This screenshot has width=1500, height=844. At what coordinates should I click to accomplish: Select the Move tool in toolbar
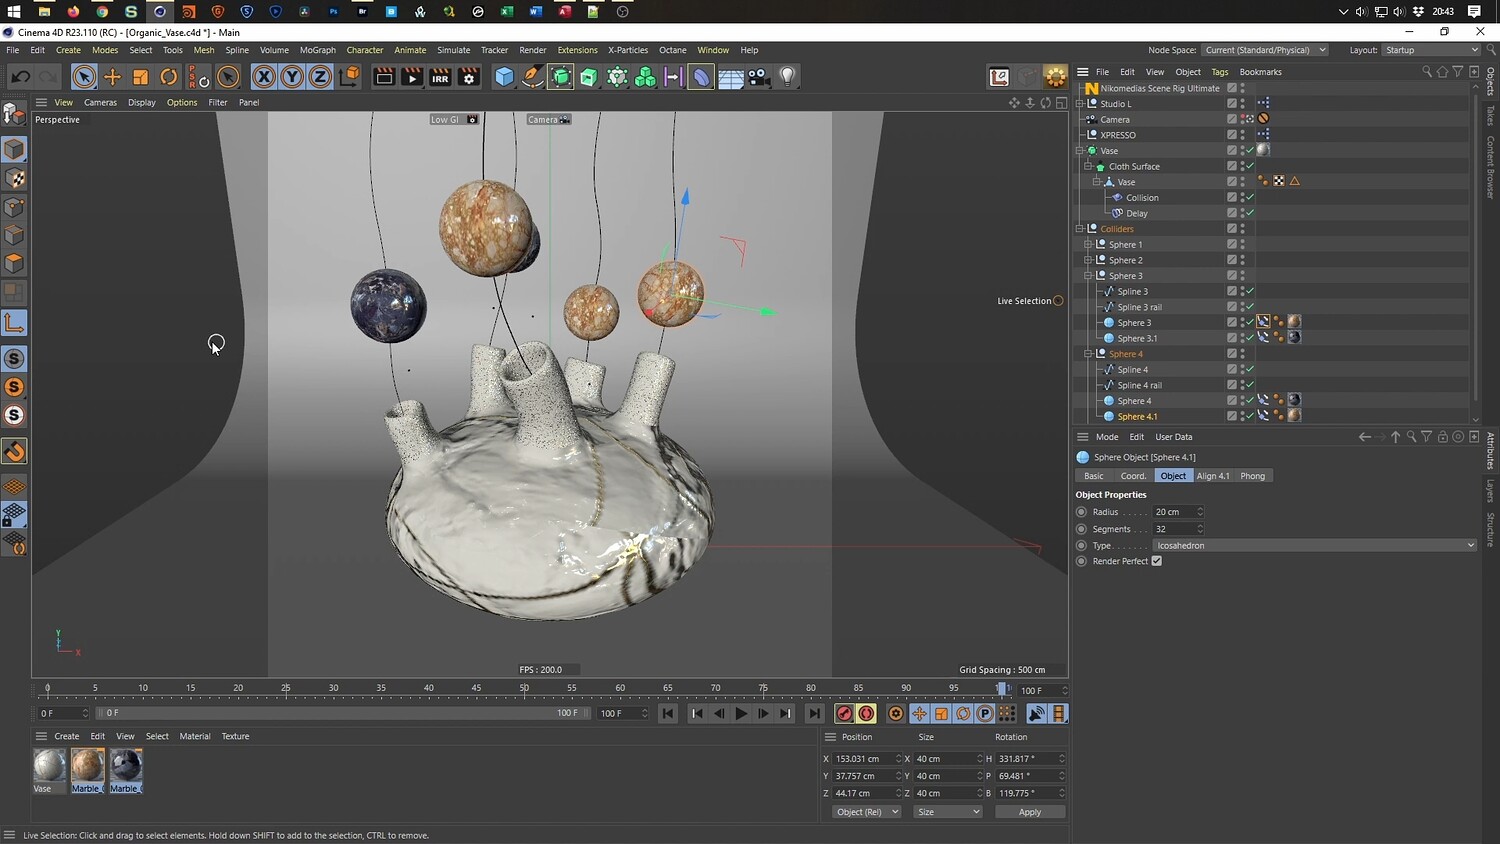point(112,77)
